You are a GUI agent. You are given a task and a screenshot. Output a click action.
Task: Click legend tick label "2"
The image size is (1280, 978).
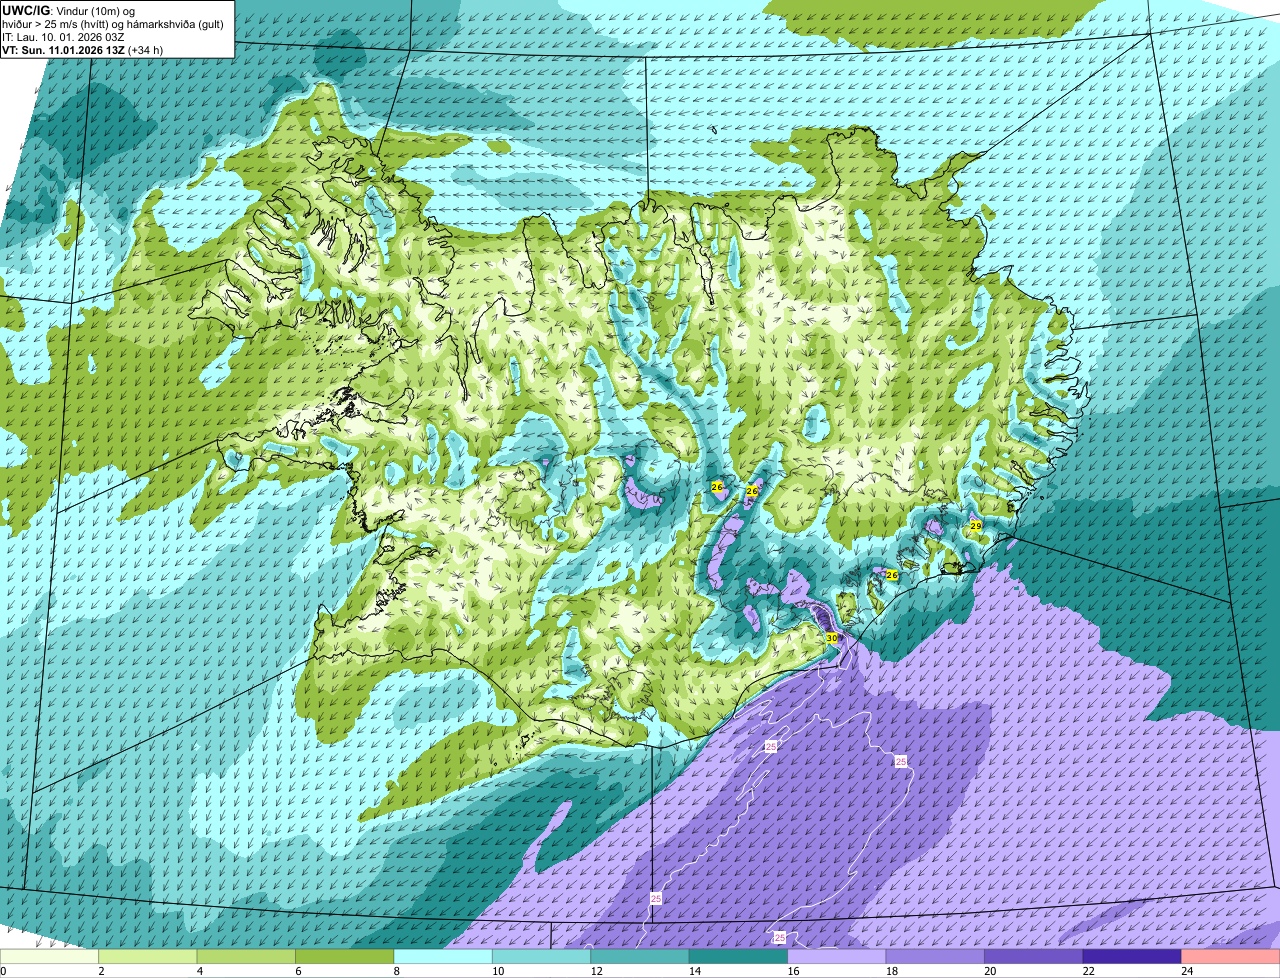pos(101,971)
